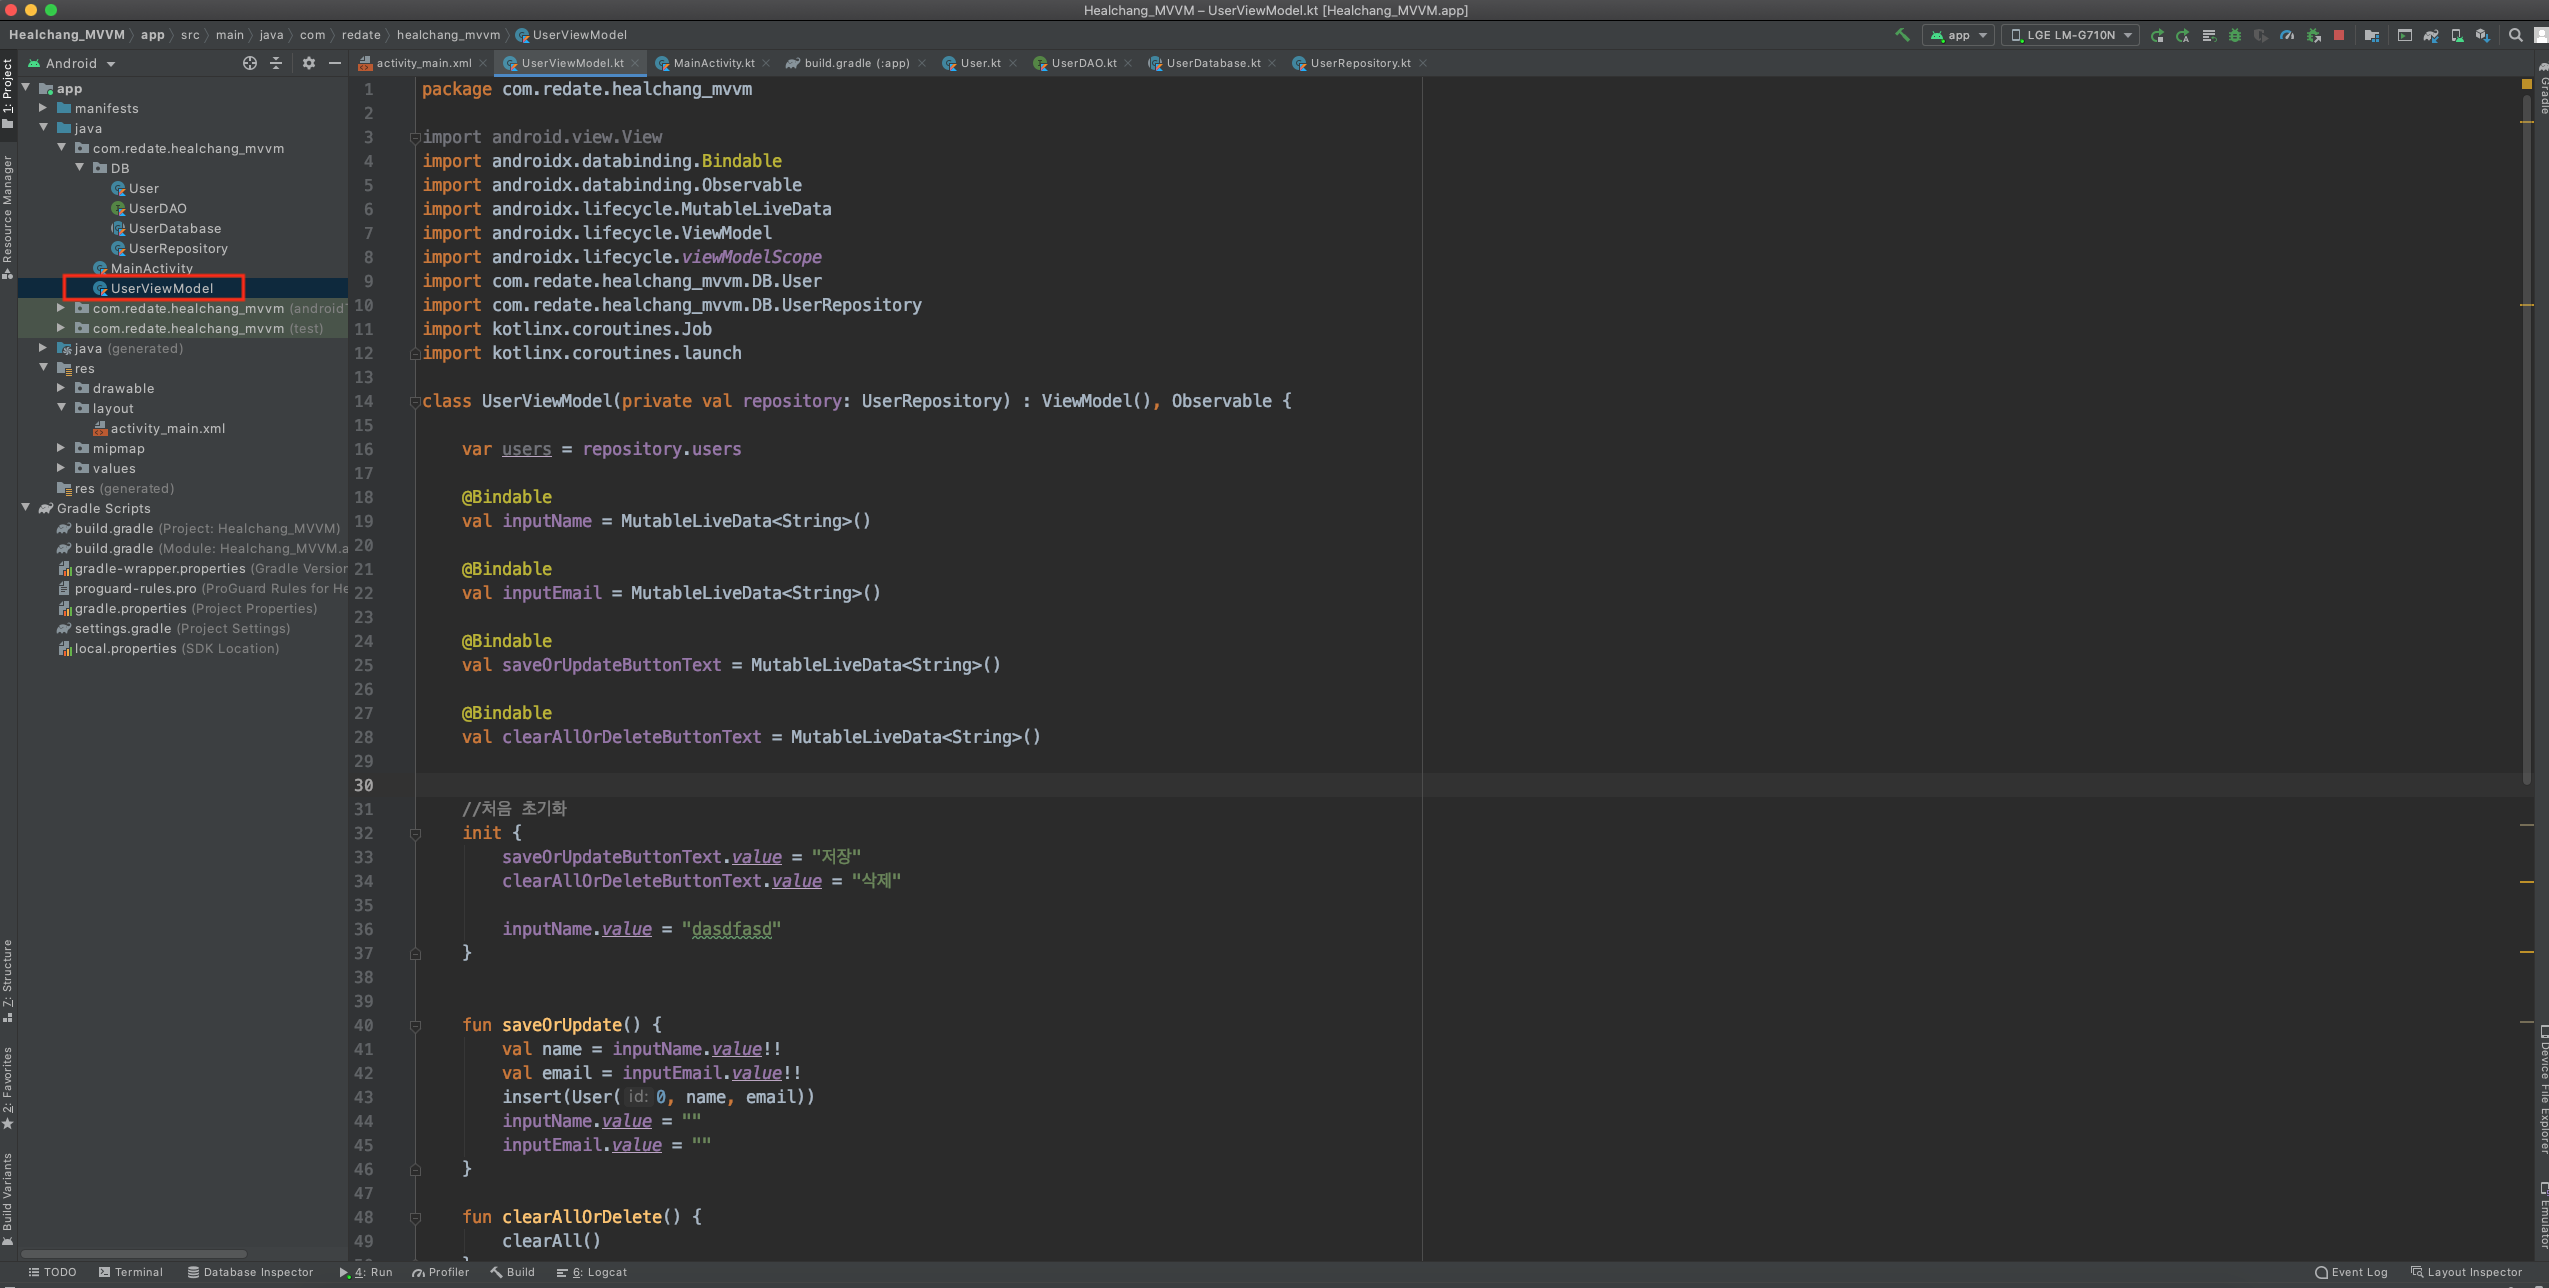Open the LGE LM-G710N device dropdown
Image resolution: width=2549 pixels, height=1288 pixels.
2070,35
